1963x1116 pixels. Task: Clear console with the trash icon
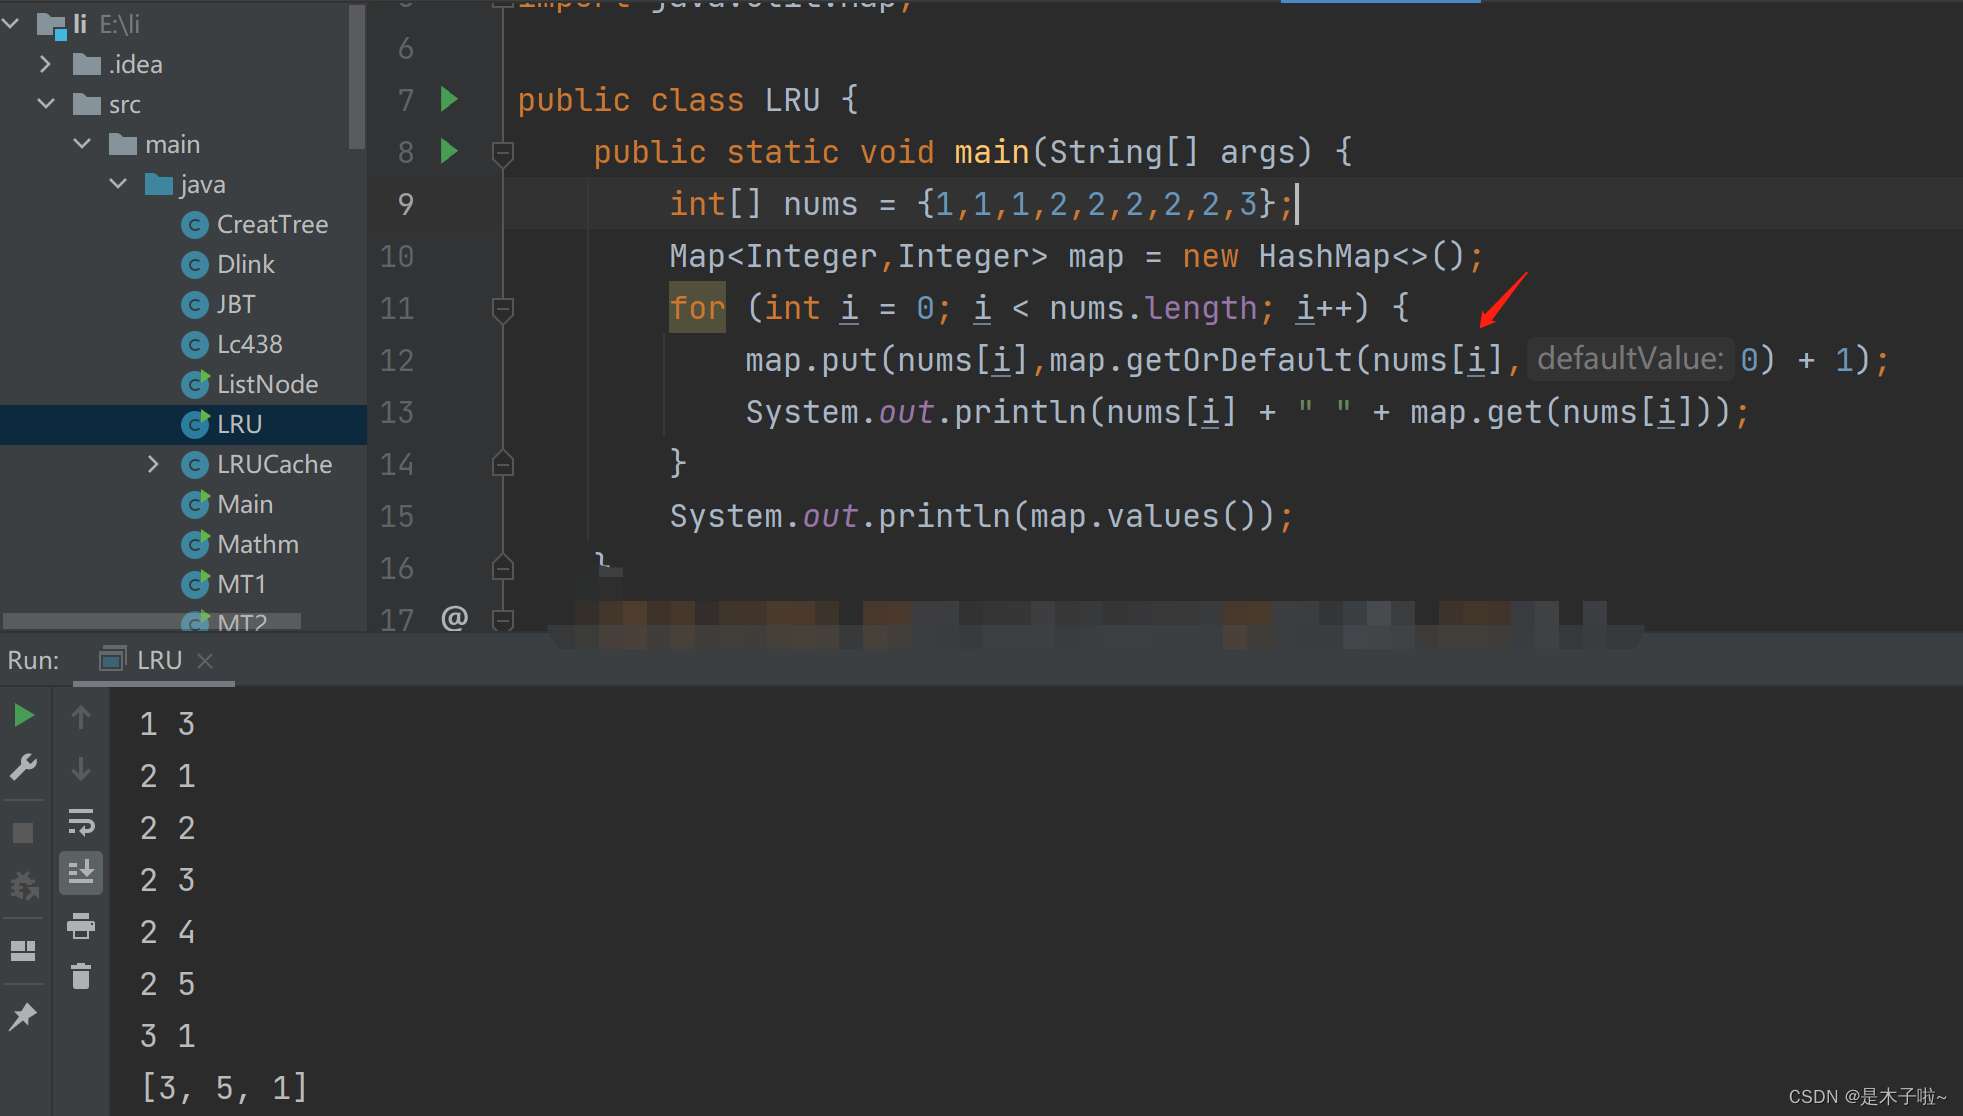click(81, 976)
